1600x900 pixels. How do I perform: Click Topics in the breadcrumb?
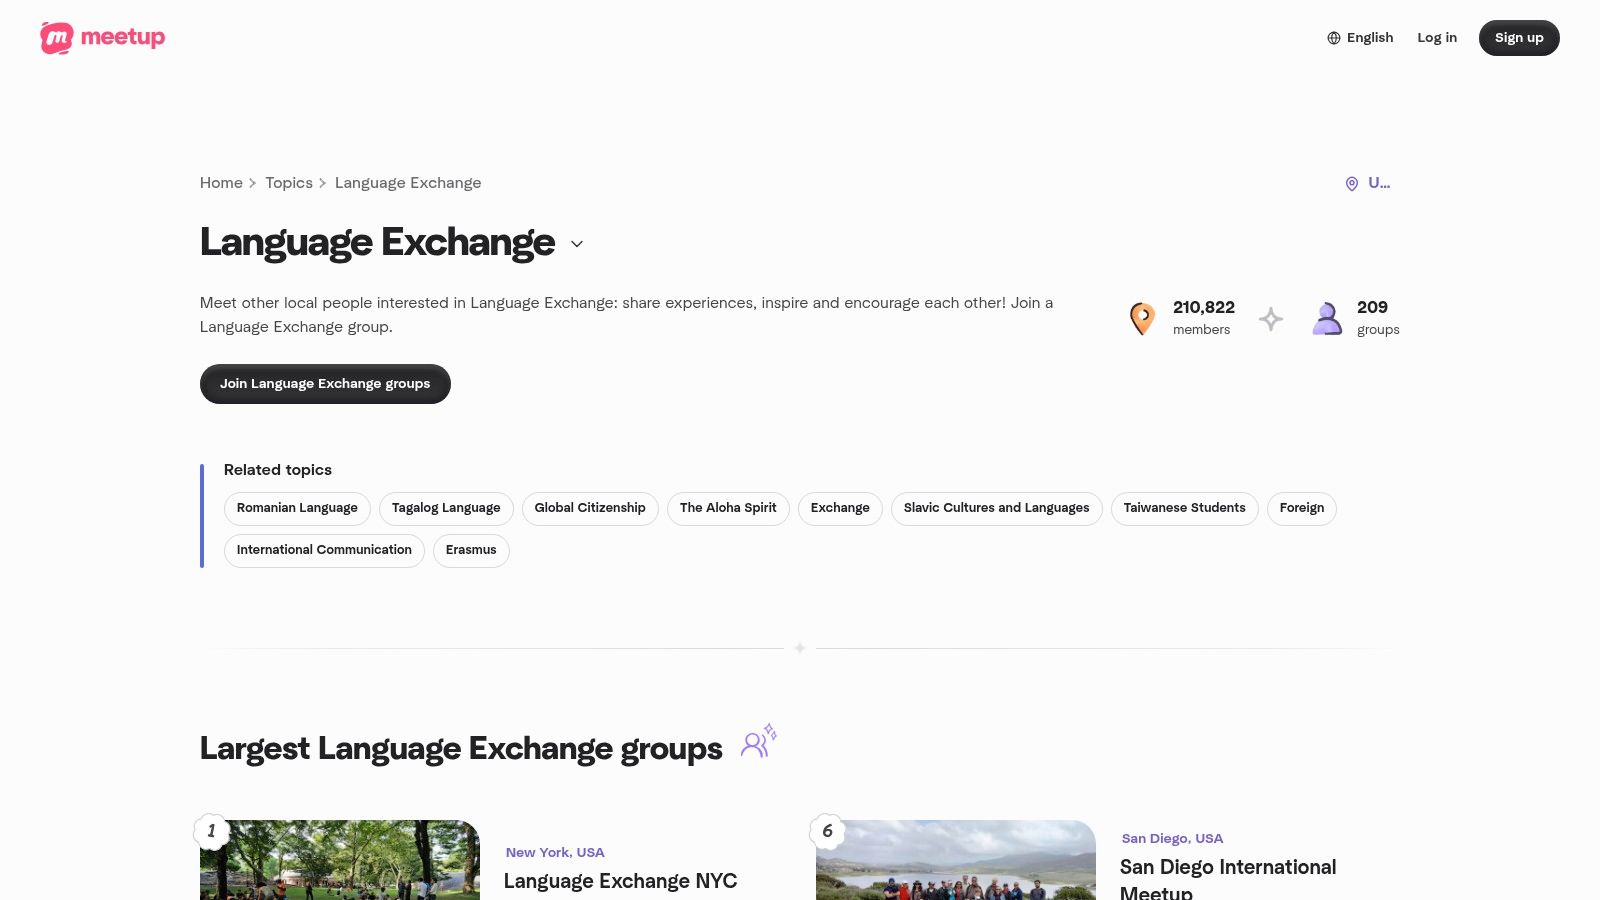289,183
